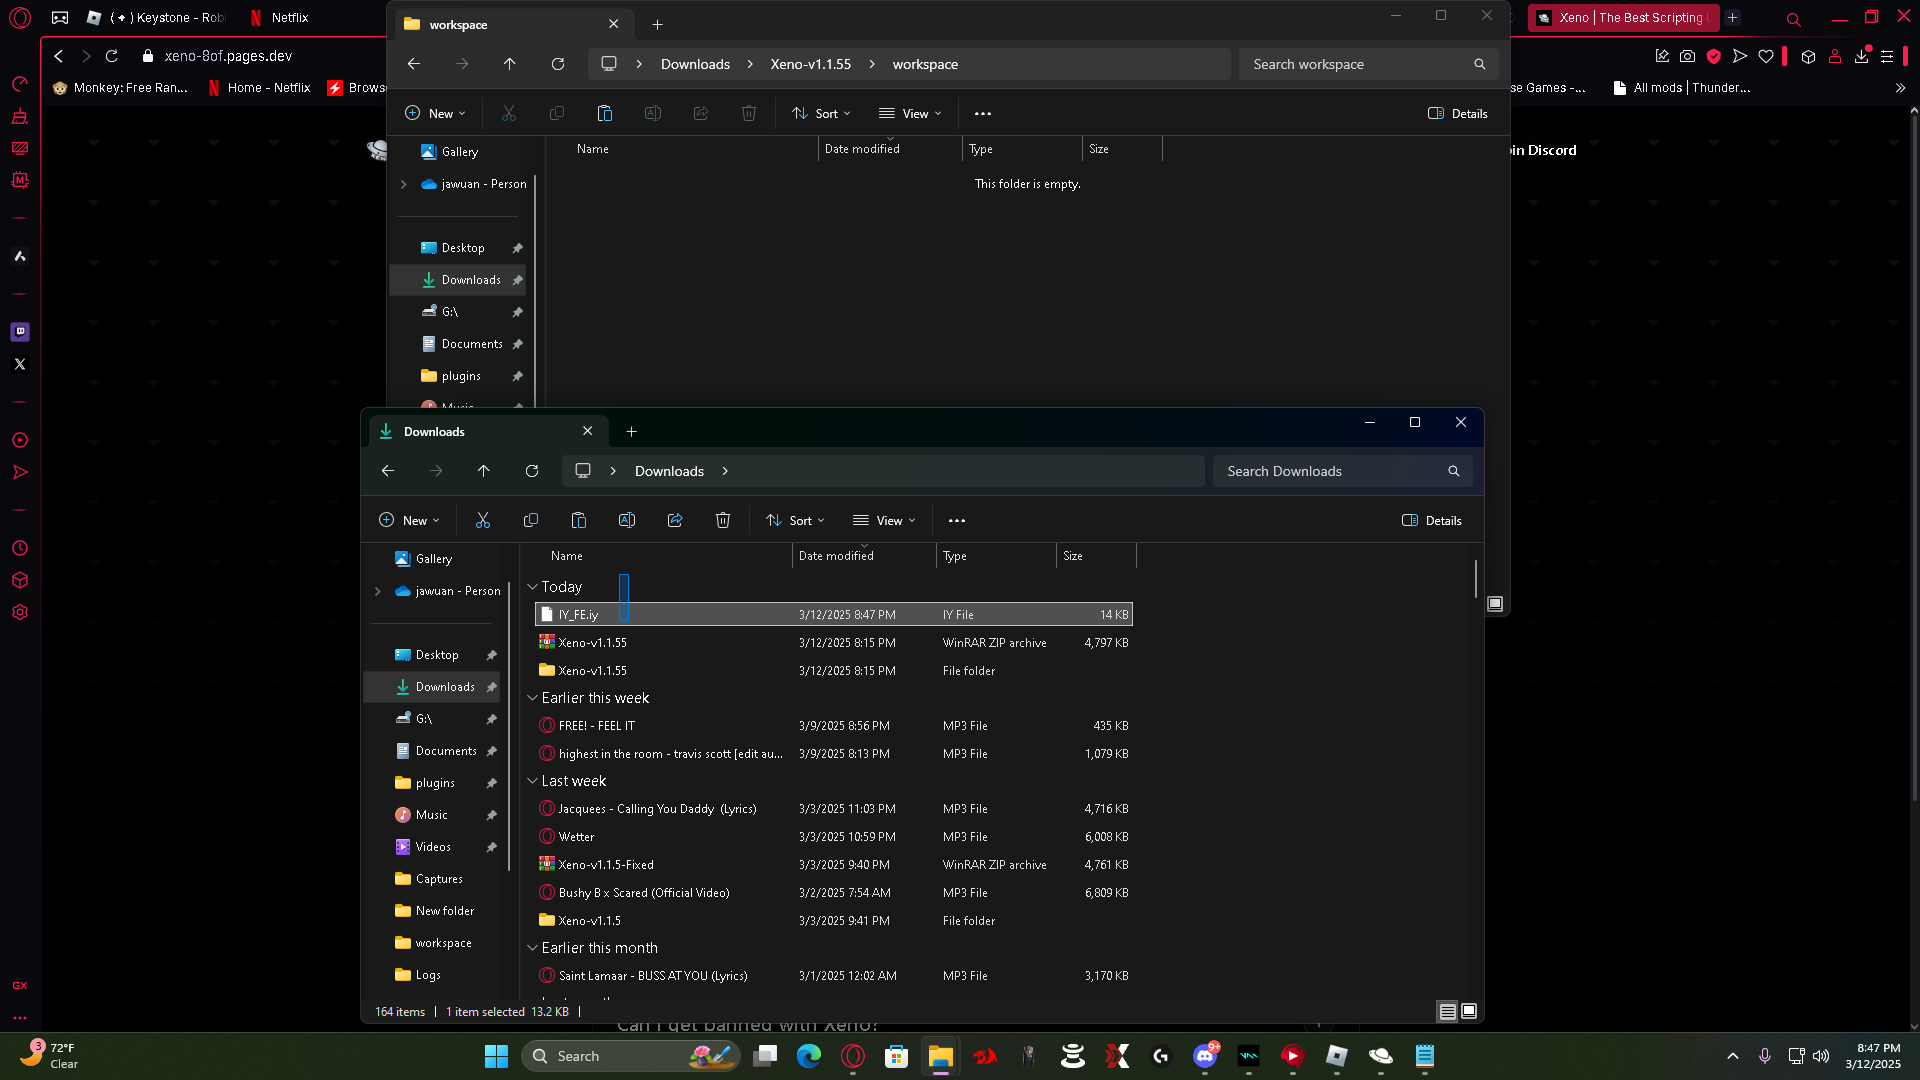The height and width of the screenshot is (1080, 1920).
Task: Click search icon in Opera GX tab bar
Action: coord(1794,19)
